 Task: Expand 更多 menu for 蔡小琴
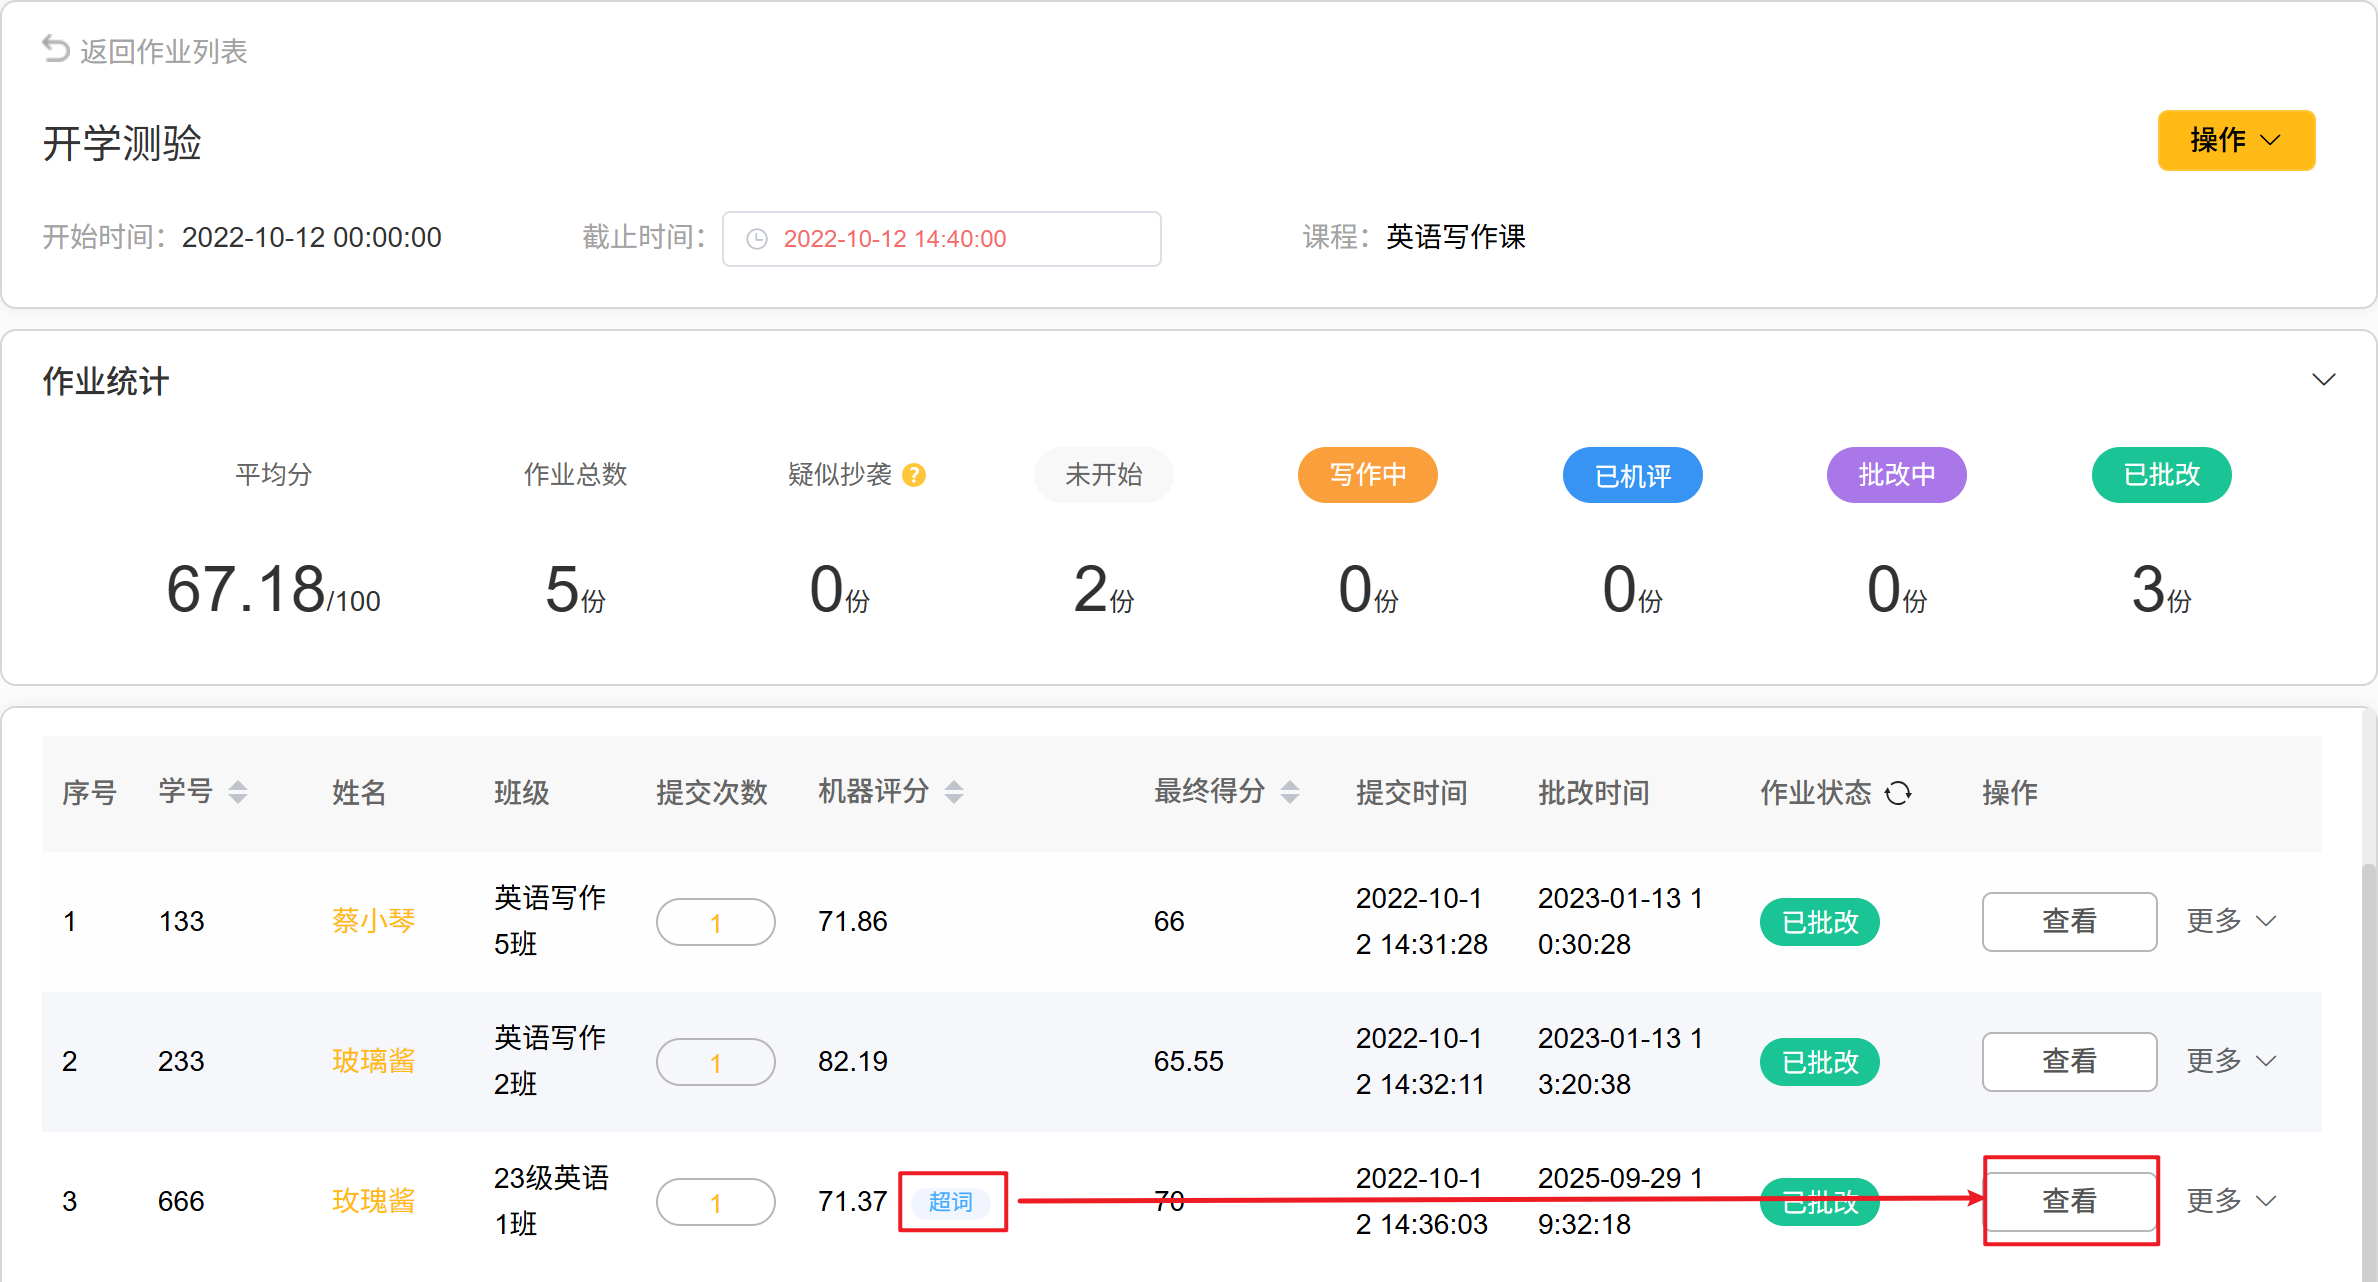point(2230,921)
